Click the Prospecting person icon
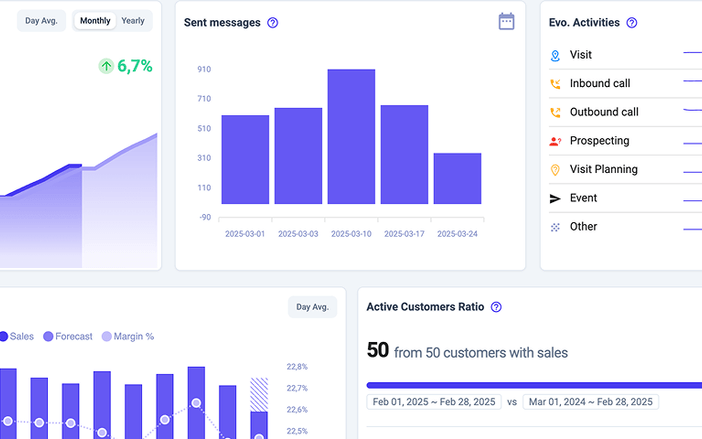 555,141
